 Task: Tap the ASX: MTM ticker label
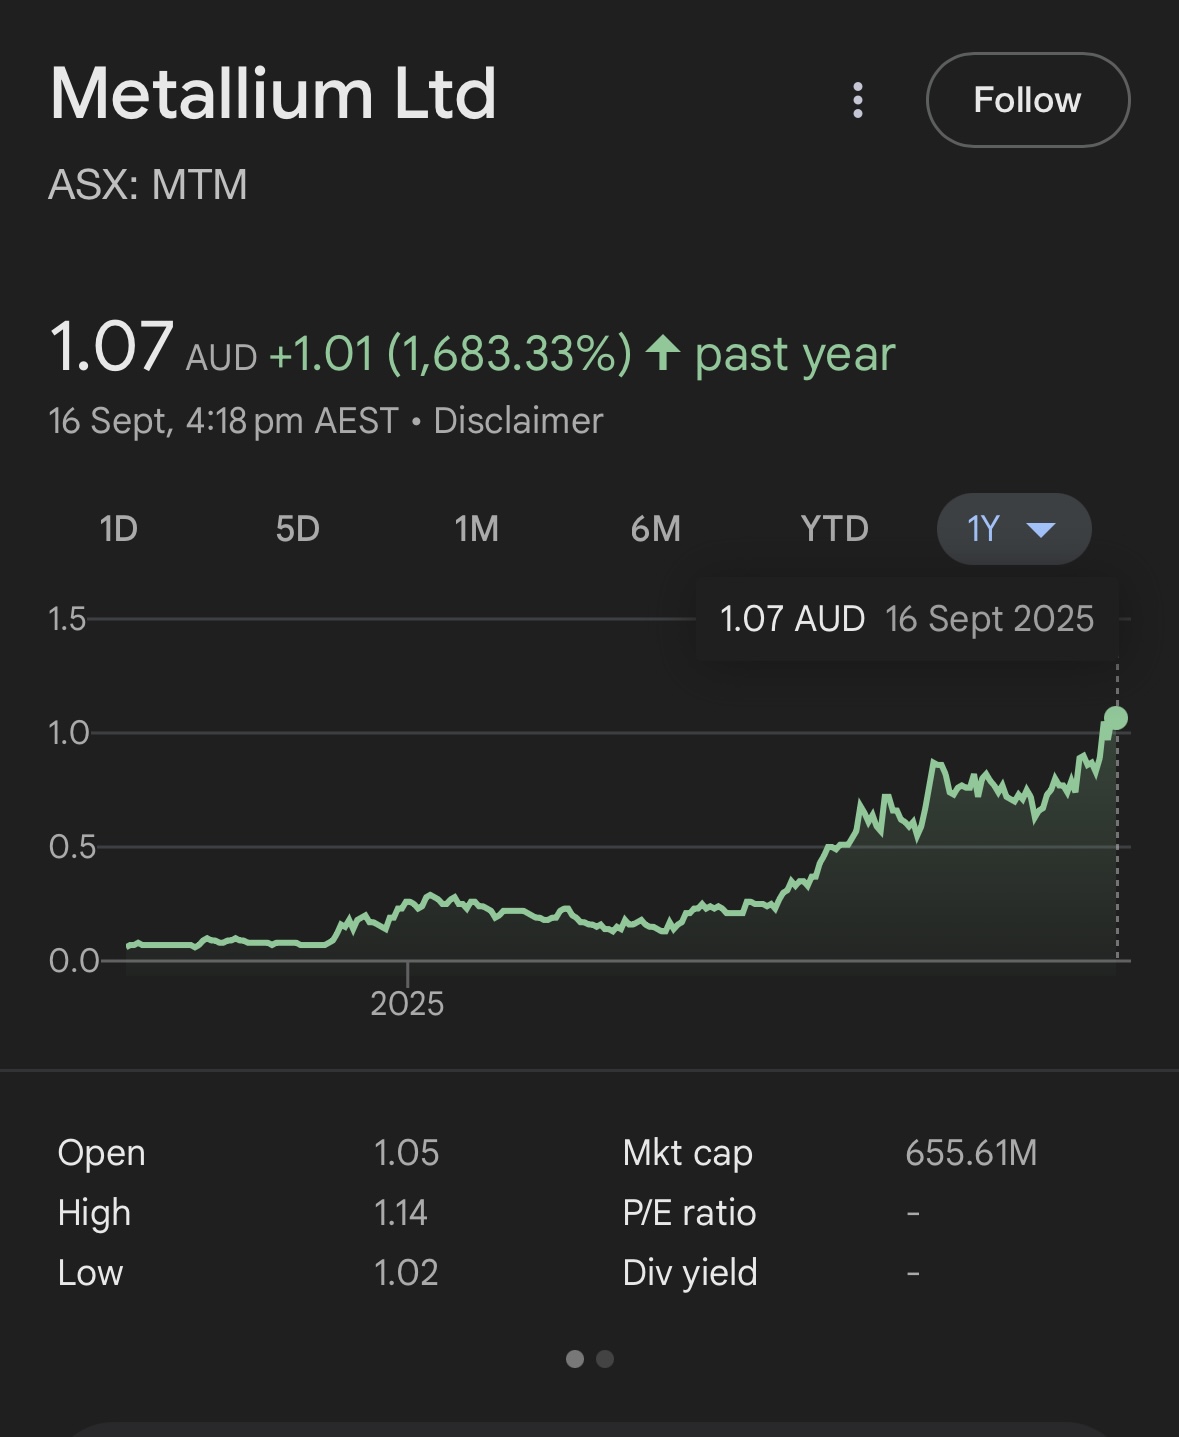coord(148,185)
